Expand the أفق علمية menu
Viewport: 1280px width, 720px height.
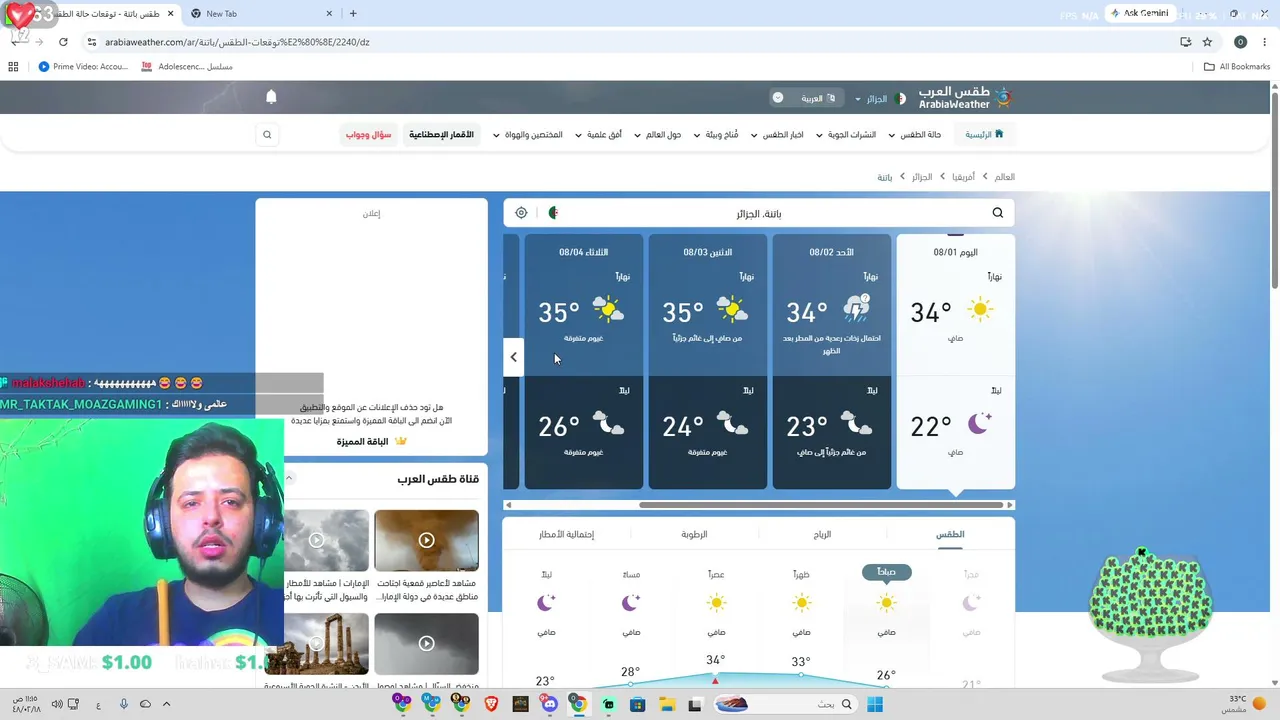[599, 135]
